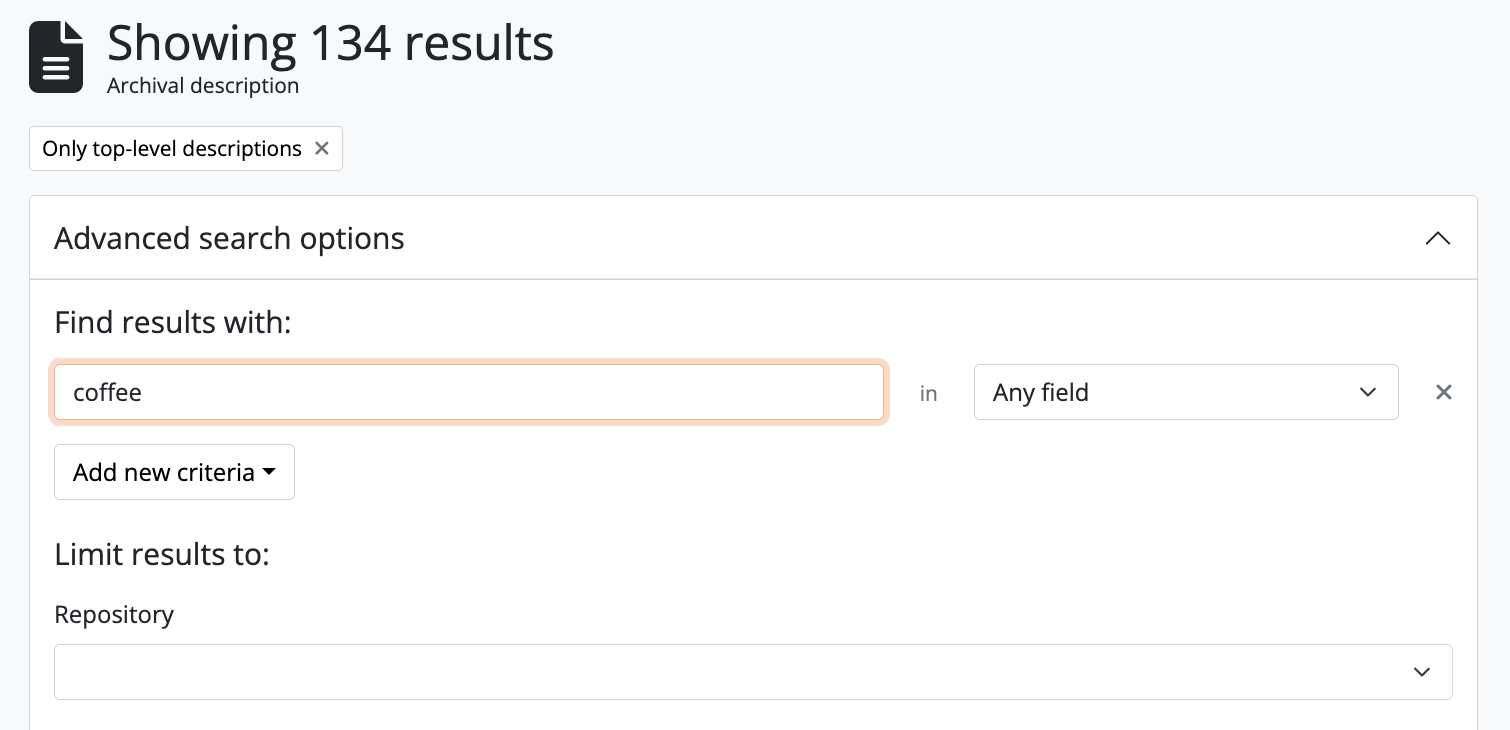Screen dimensions: 1510x730
Task: Click the archival description document icon
Action: click(56, 57)
